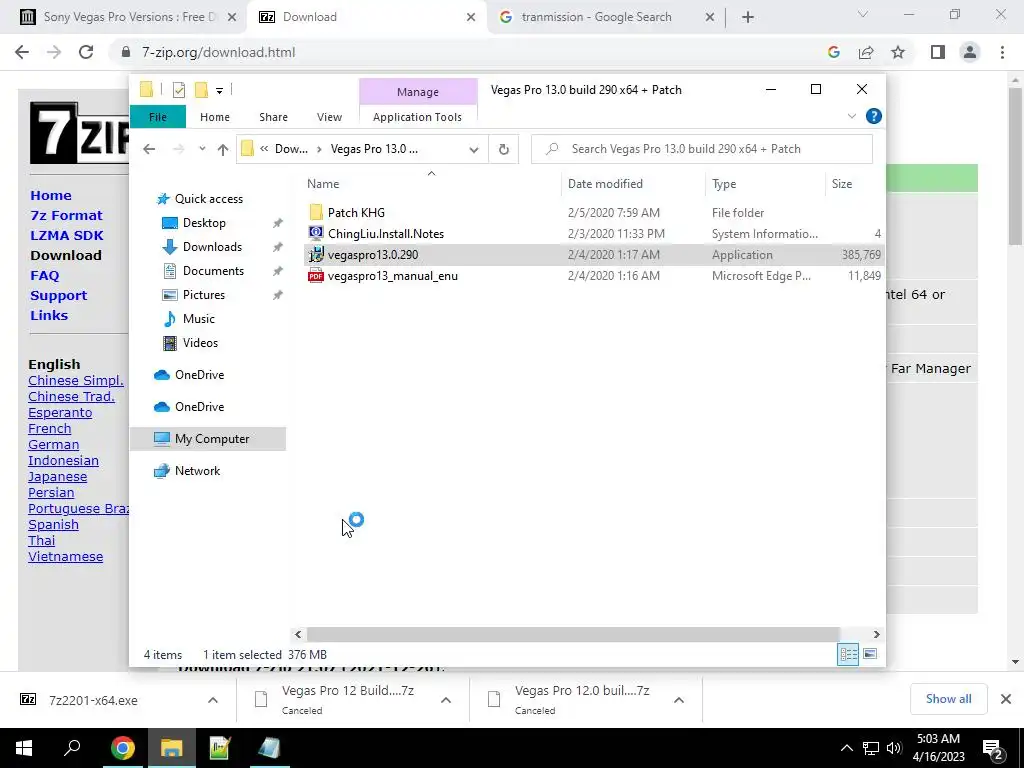Click Show all downloads button
The width and height of the screenshot is (1024, 768).
[x=948, y=699]
